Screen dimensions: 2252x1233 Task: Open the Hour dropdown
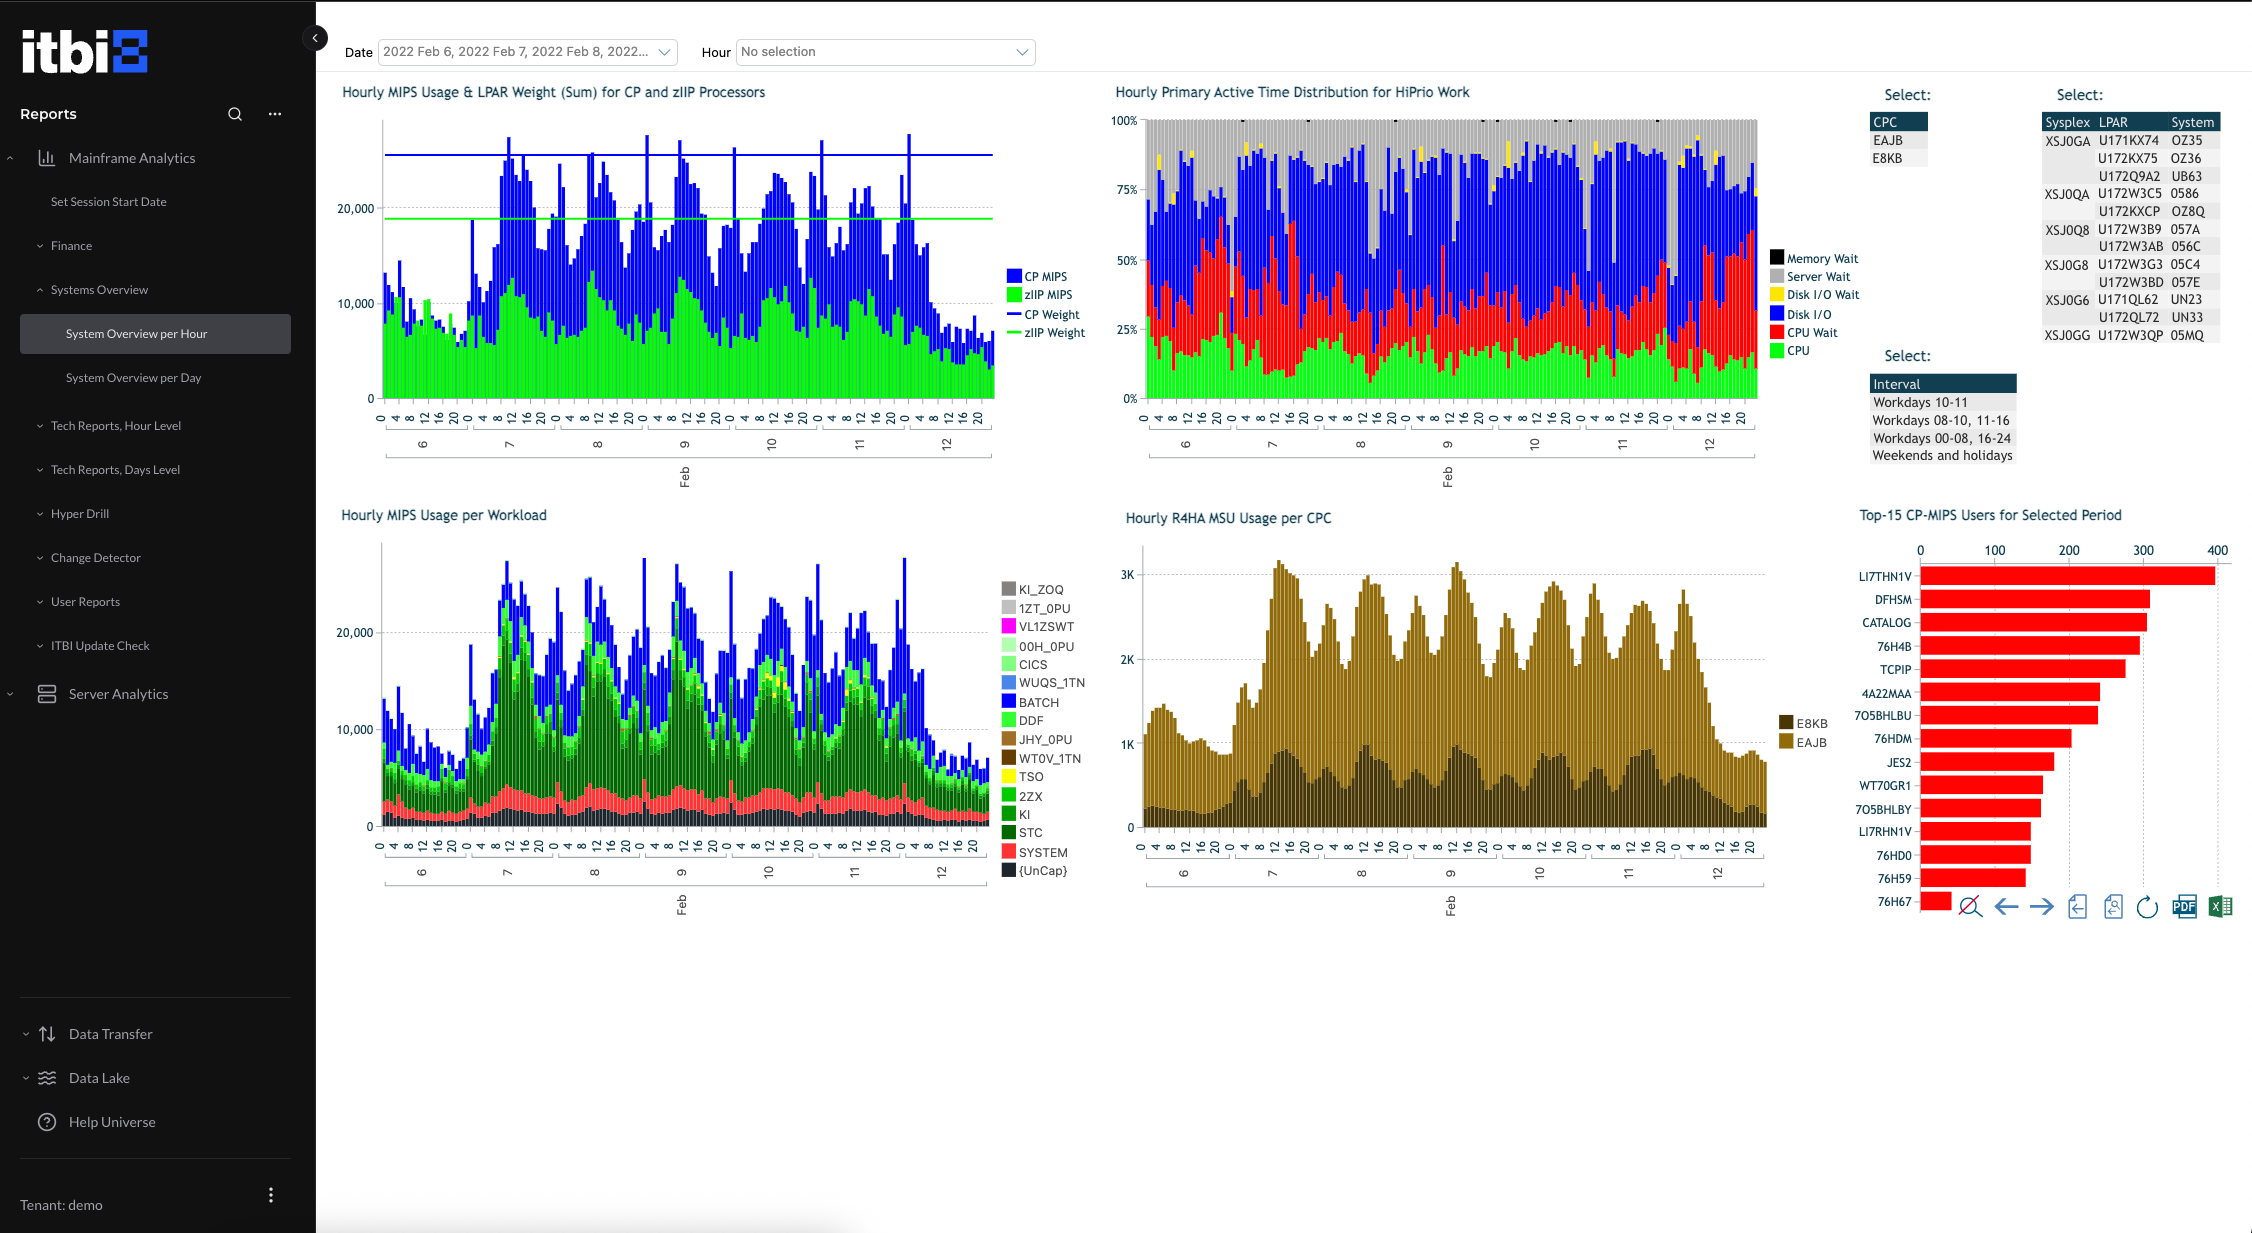885,52
